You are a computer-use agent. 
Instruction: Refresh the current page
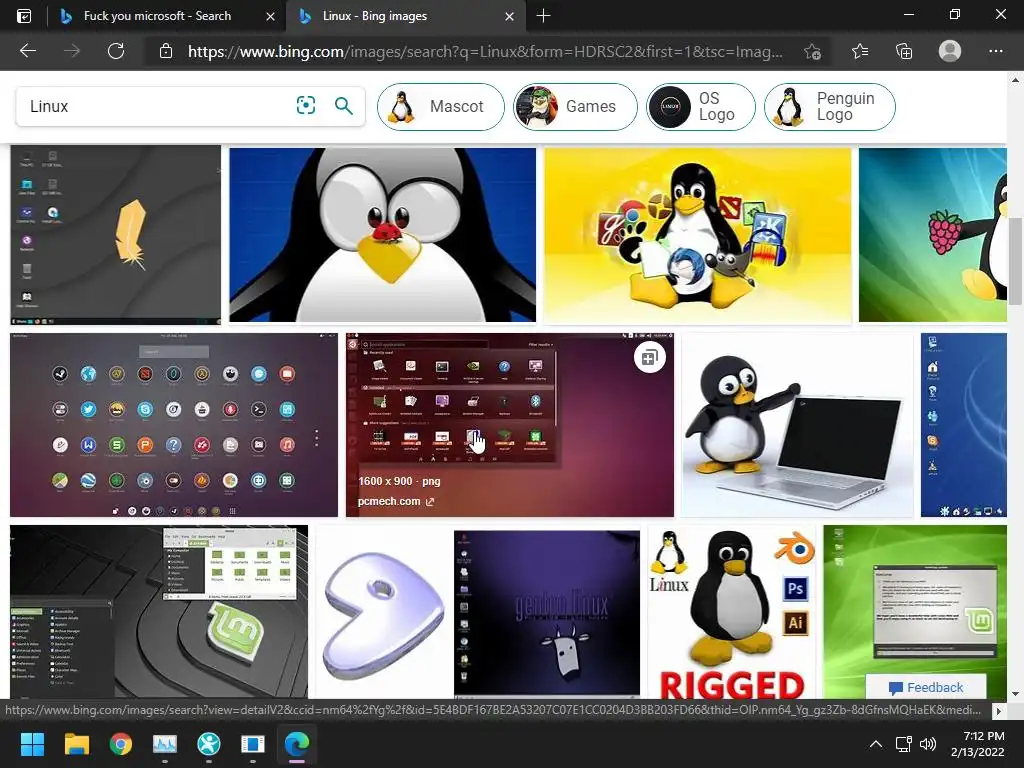pos(116,51)
